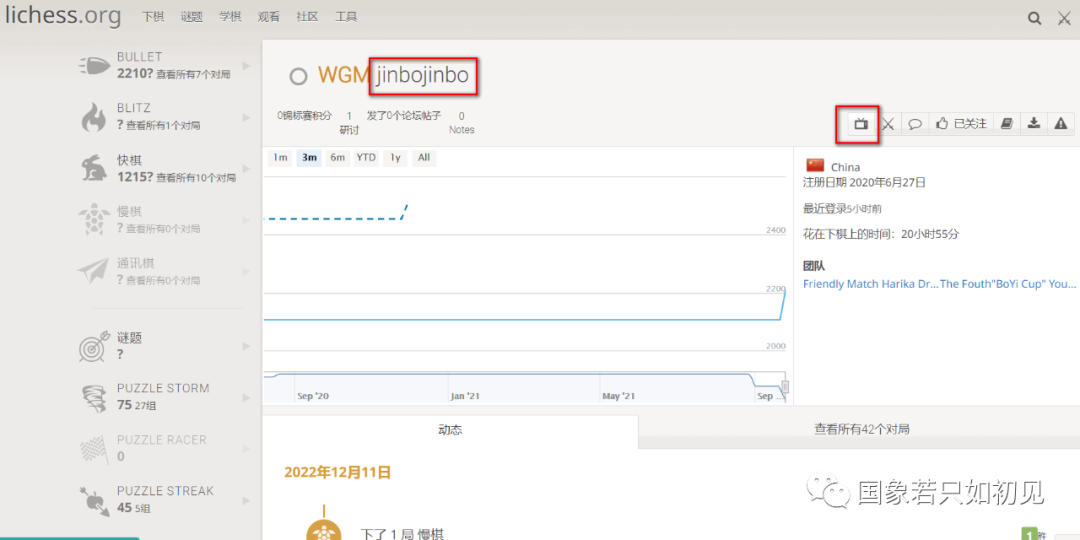Open the 学棋 menu

(x=230, y=17)
